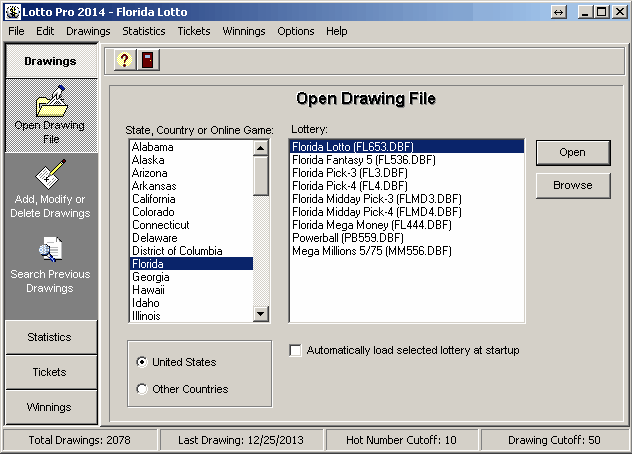
Task: Click the Open button
Action: 573,152
